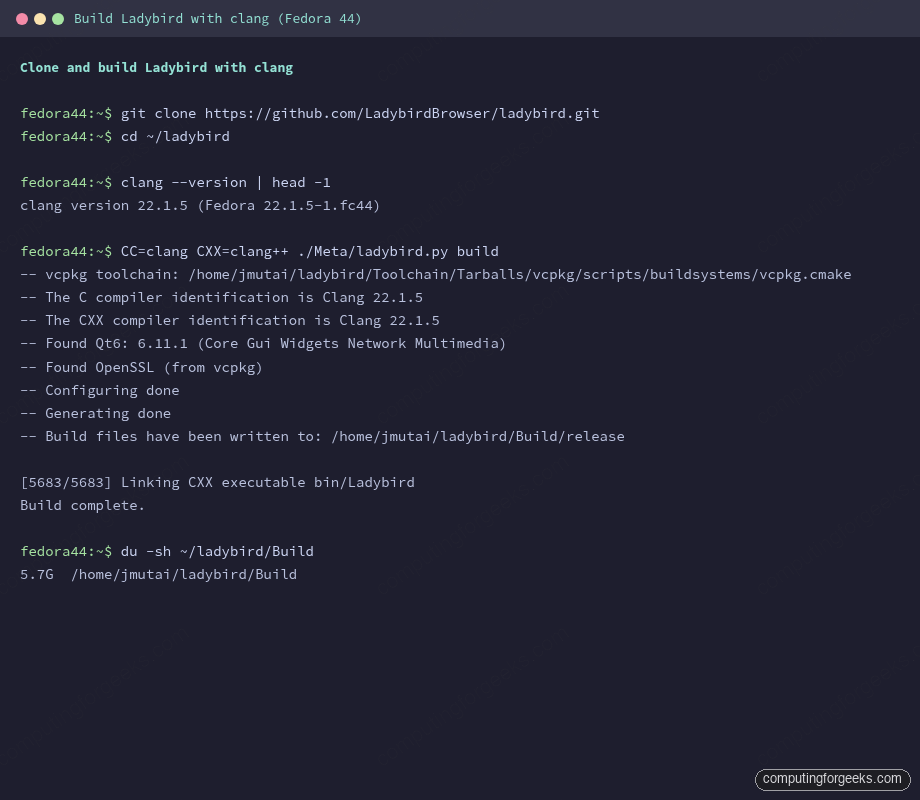Click the heading 'Clone and build Ladybird with clang'

pyautogui.click(x=157, y=67)
